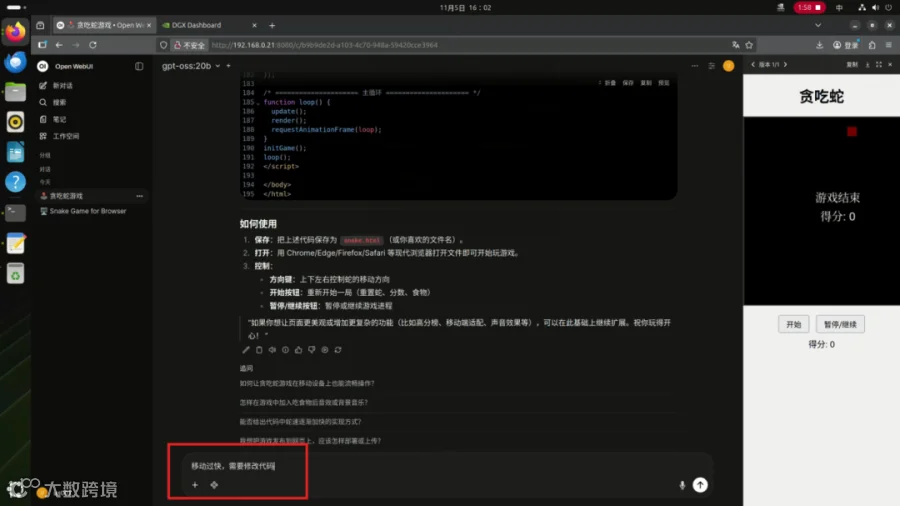Regenerate the assistant response

click(x=338, y=350)
